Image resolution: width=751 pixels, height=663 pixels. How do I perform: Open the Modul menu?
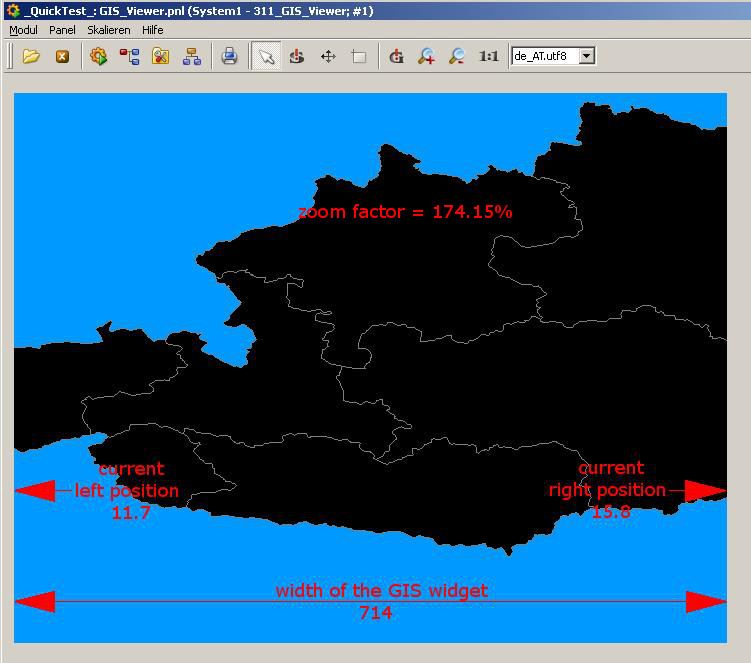pos(23,30)
